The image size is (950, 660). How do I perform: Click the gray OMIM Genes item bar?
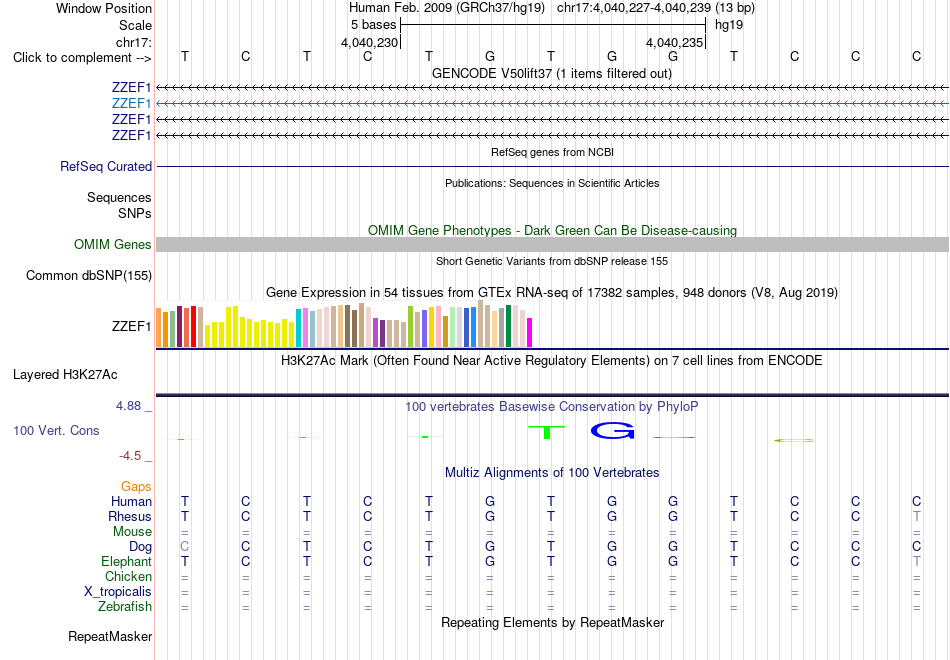tap(552, 244)
